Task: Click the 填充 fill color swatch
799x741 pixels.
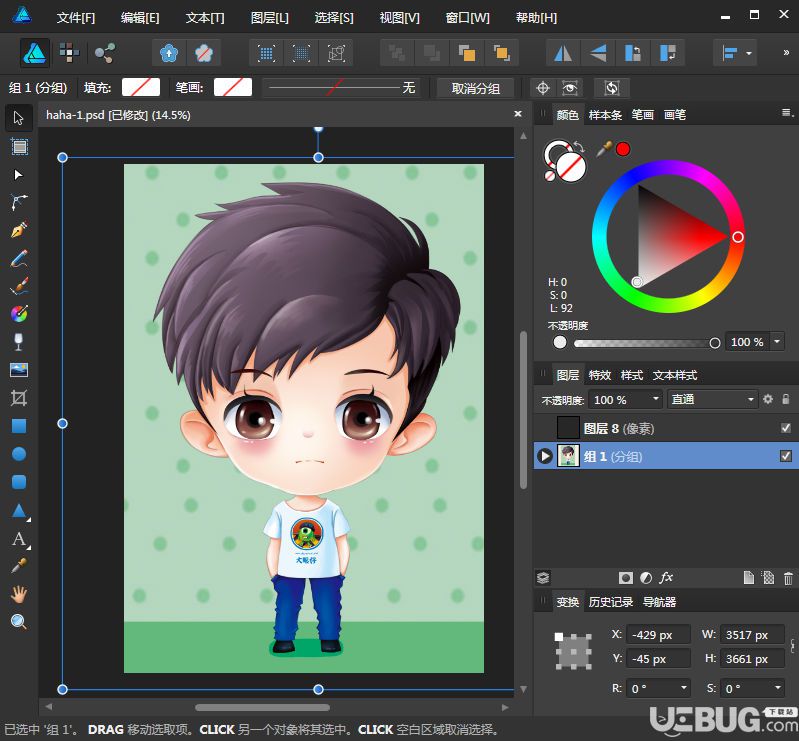Action: (x=141, y=87)
